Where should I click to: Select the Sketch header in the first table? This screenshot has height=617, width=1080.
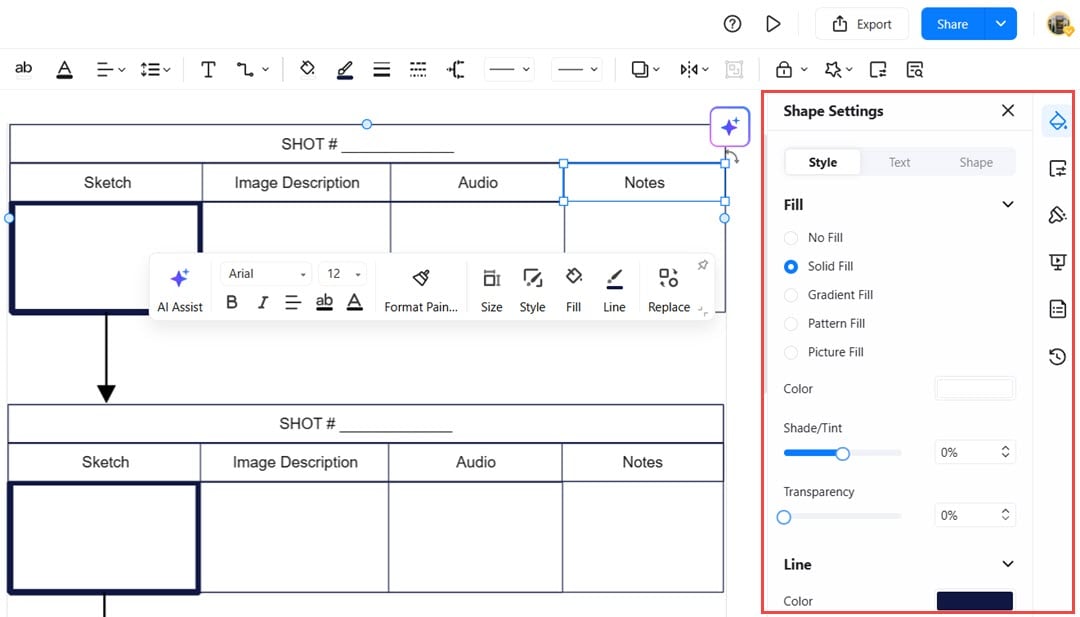[x=107, y=182]
